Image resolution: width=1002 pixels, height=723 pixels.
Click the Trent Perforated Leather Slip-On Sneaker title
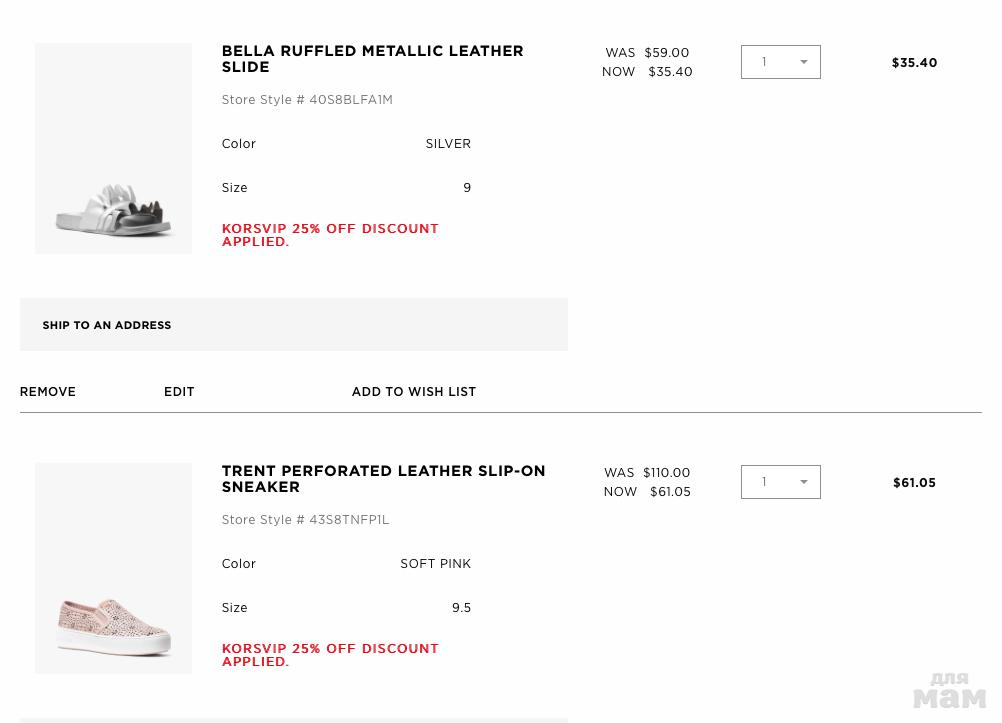tap(383, 479)
